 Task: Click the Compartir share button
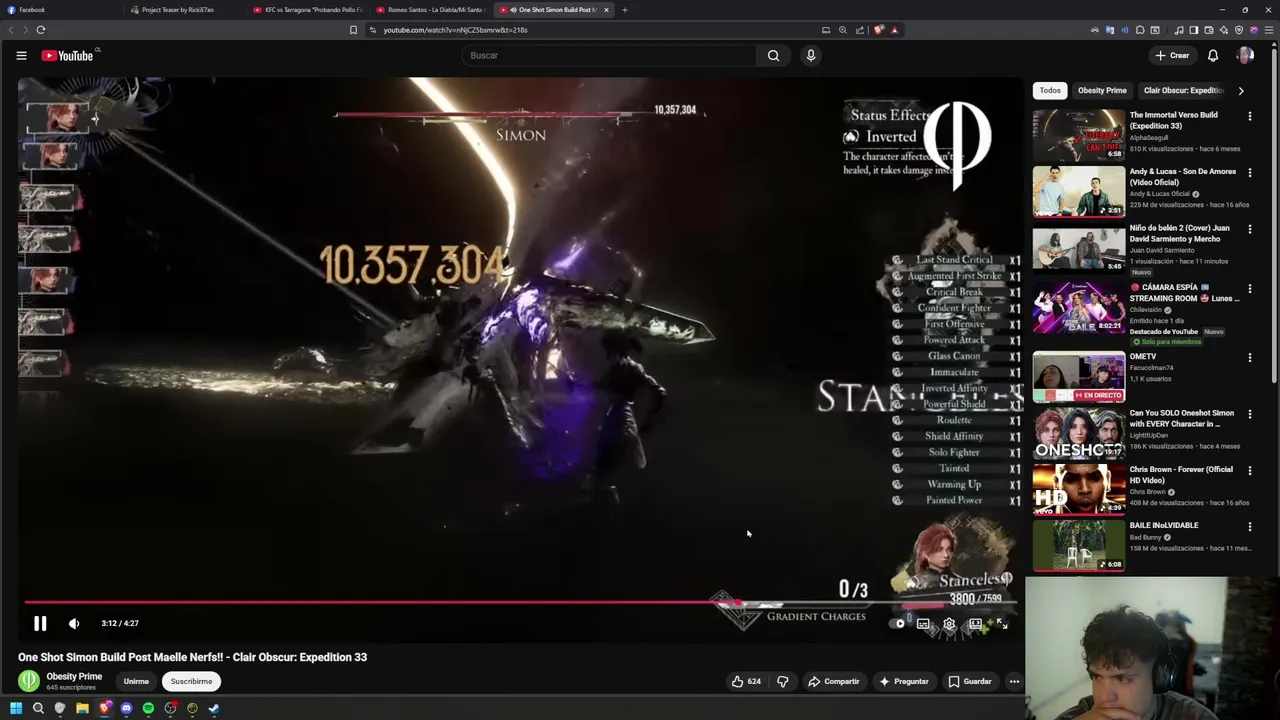[834, 681]
